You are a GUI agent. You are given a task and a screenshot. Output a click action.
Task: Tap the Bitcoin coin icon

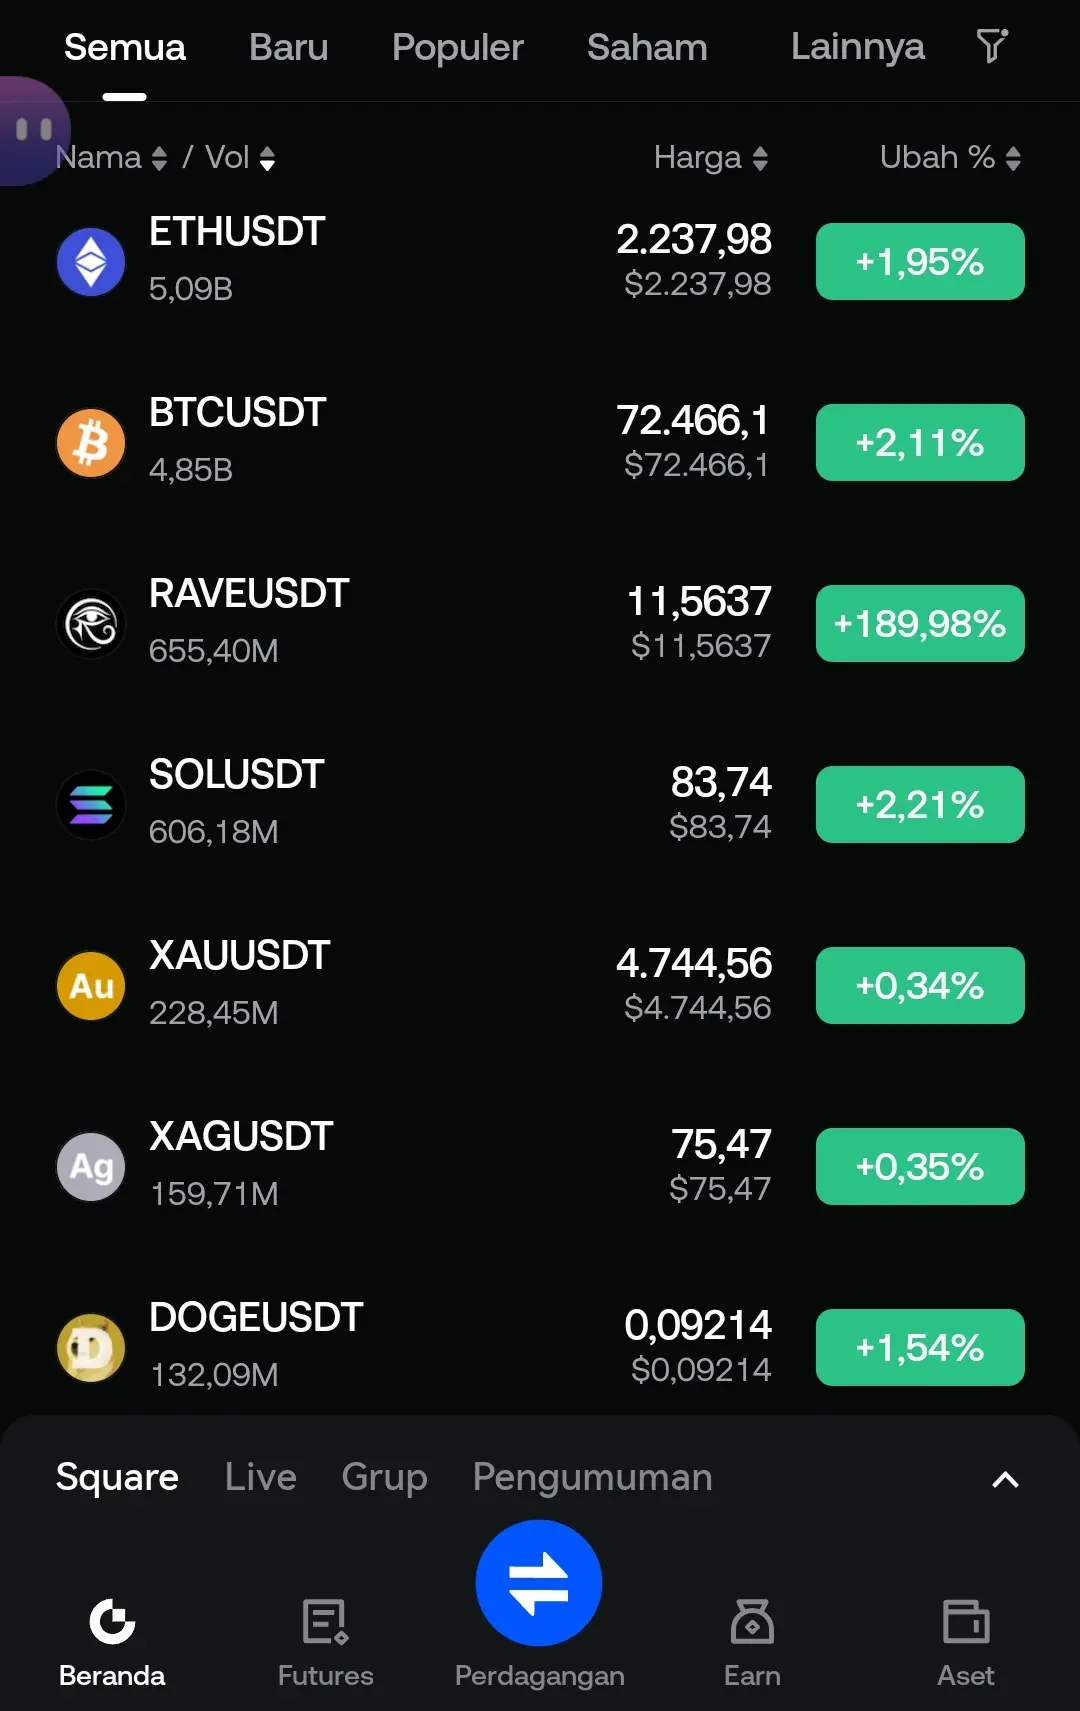tap(91, 443)
